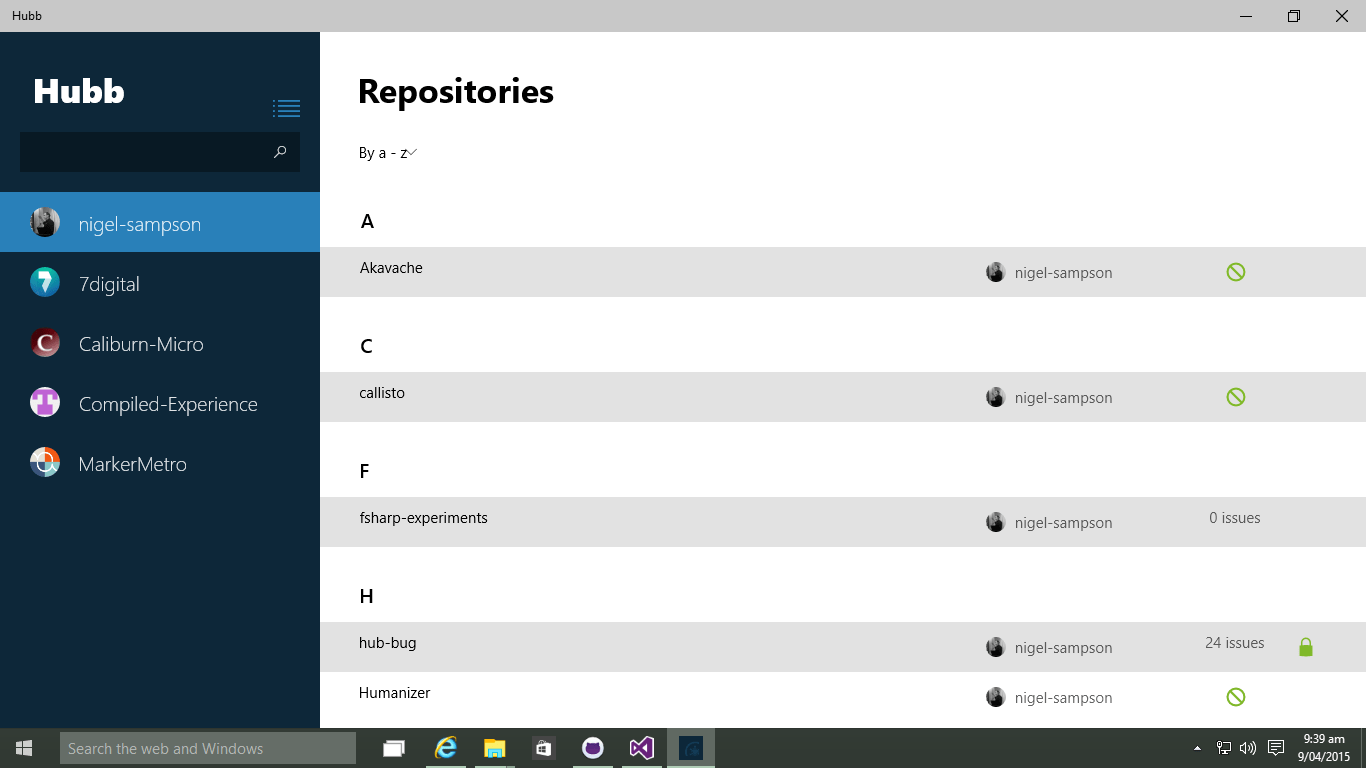
Task: Open the Akavache repository
Action: [x=843, y=272]
